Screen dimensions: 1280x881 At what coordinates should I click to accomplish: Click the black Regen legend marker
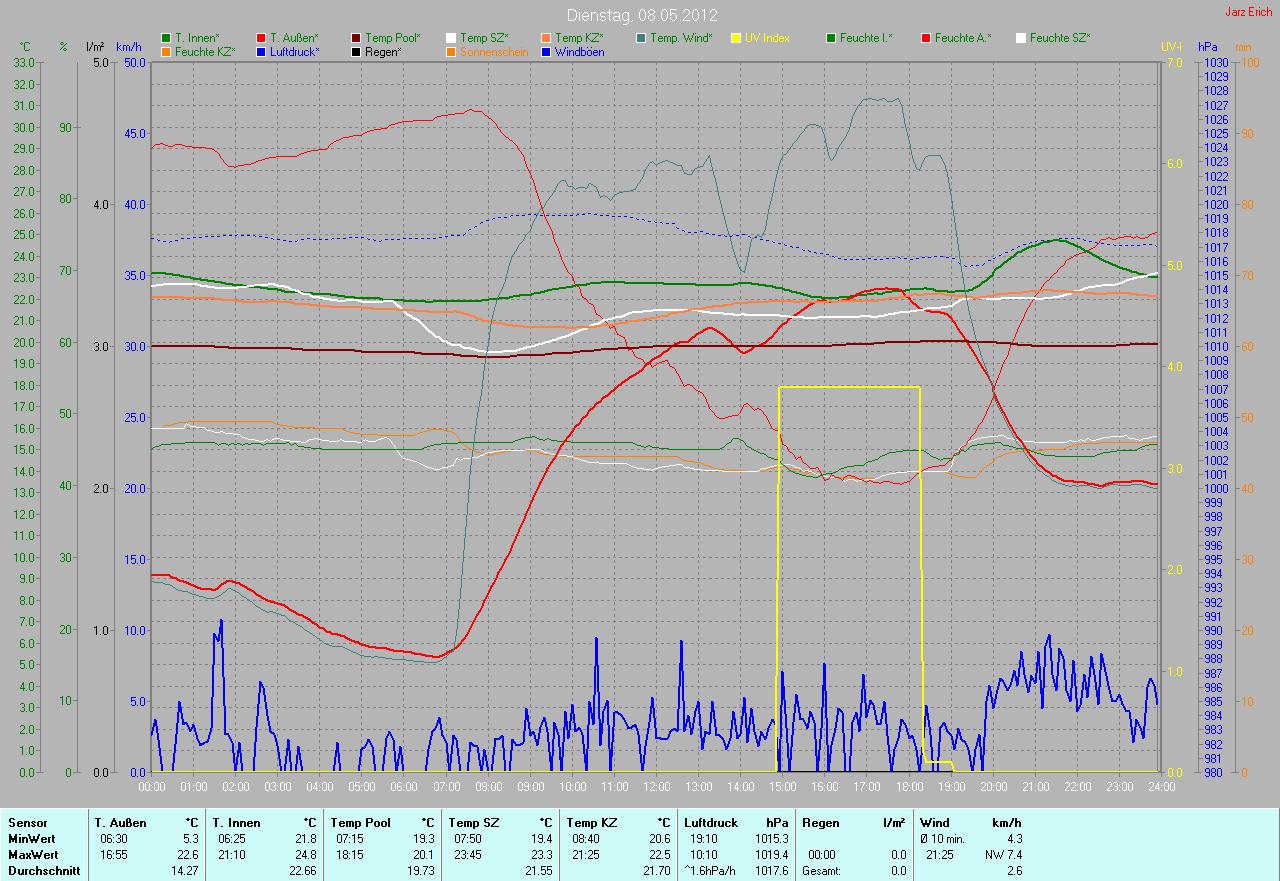pyautogui.click(x=356, y=52)
